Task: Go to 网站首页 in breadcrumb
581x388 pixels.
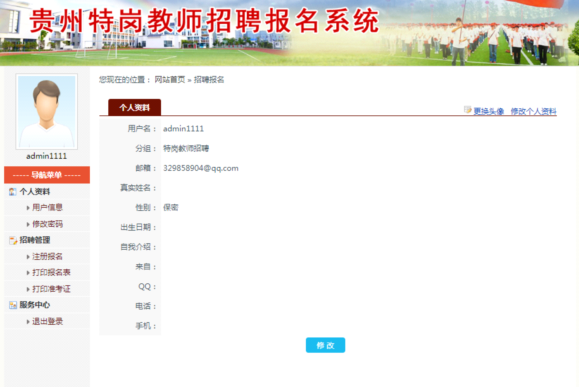Action: click(170, 80)
